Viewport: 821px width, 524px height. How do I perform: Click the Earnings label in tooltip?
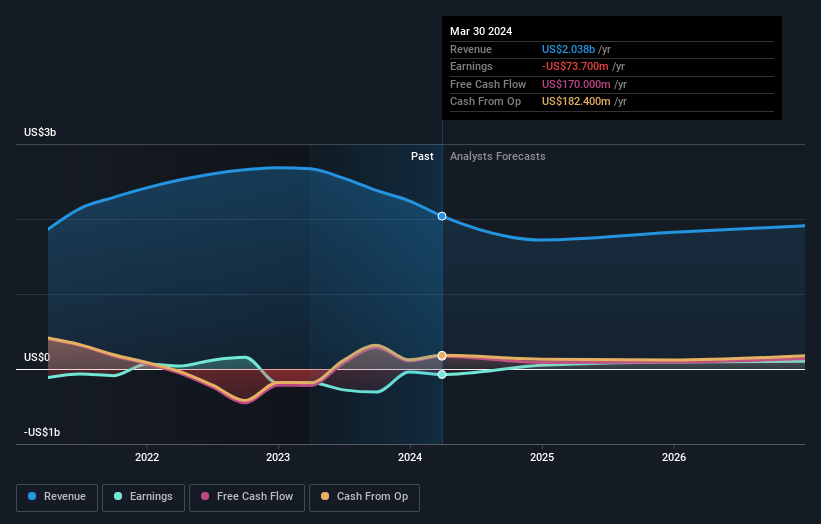(x=471, y=66)
